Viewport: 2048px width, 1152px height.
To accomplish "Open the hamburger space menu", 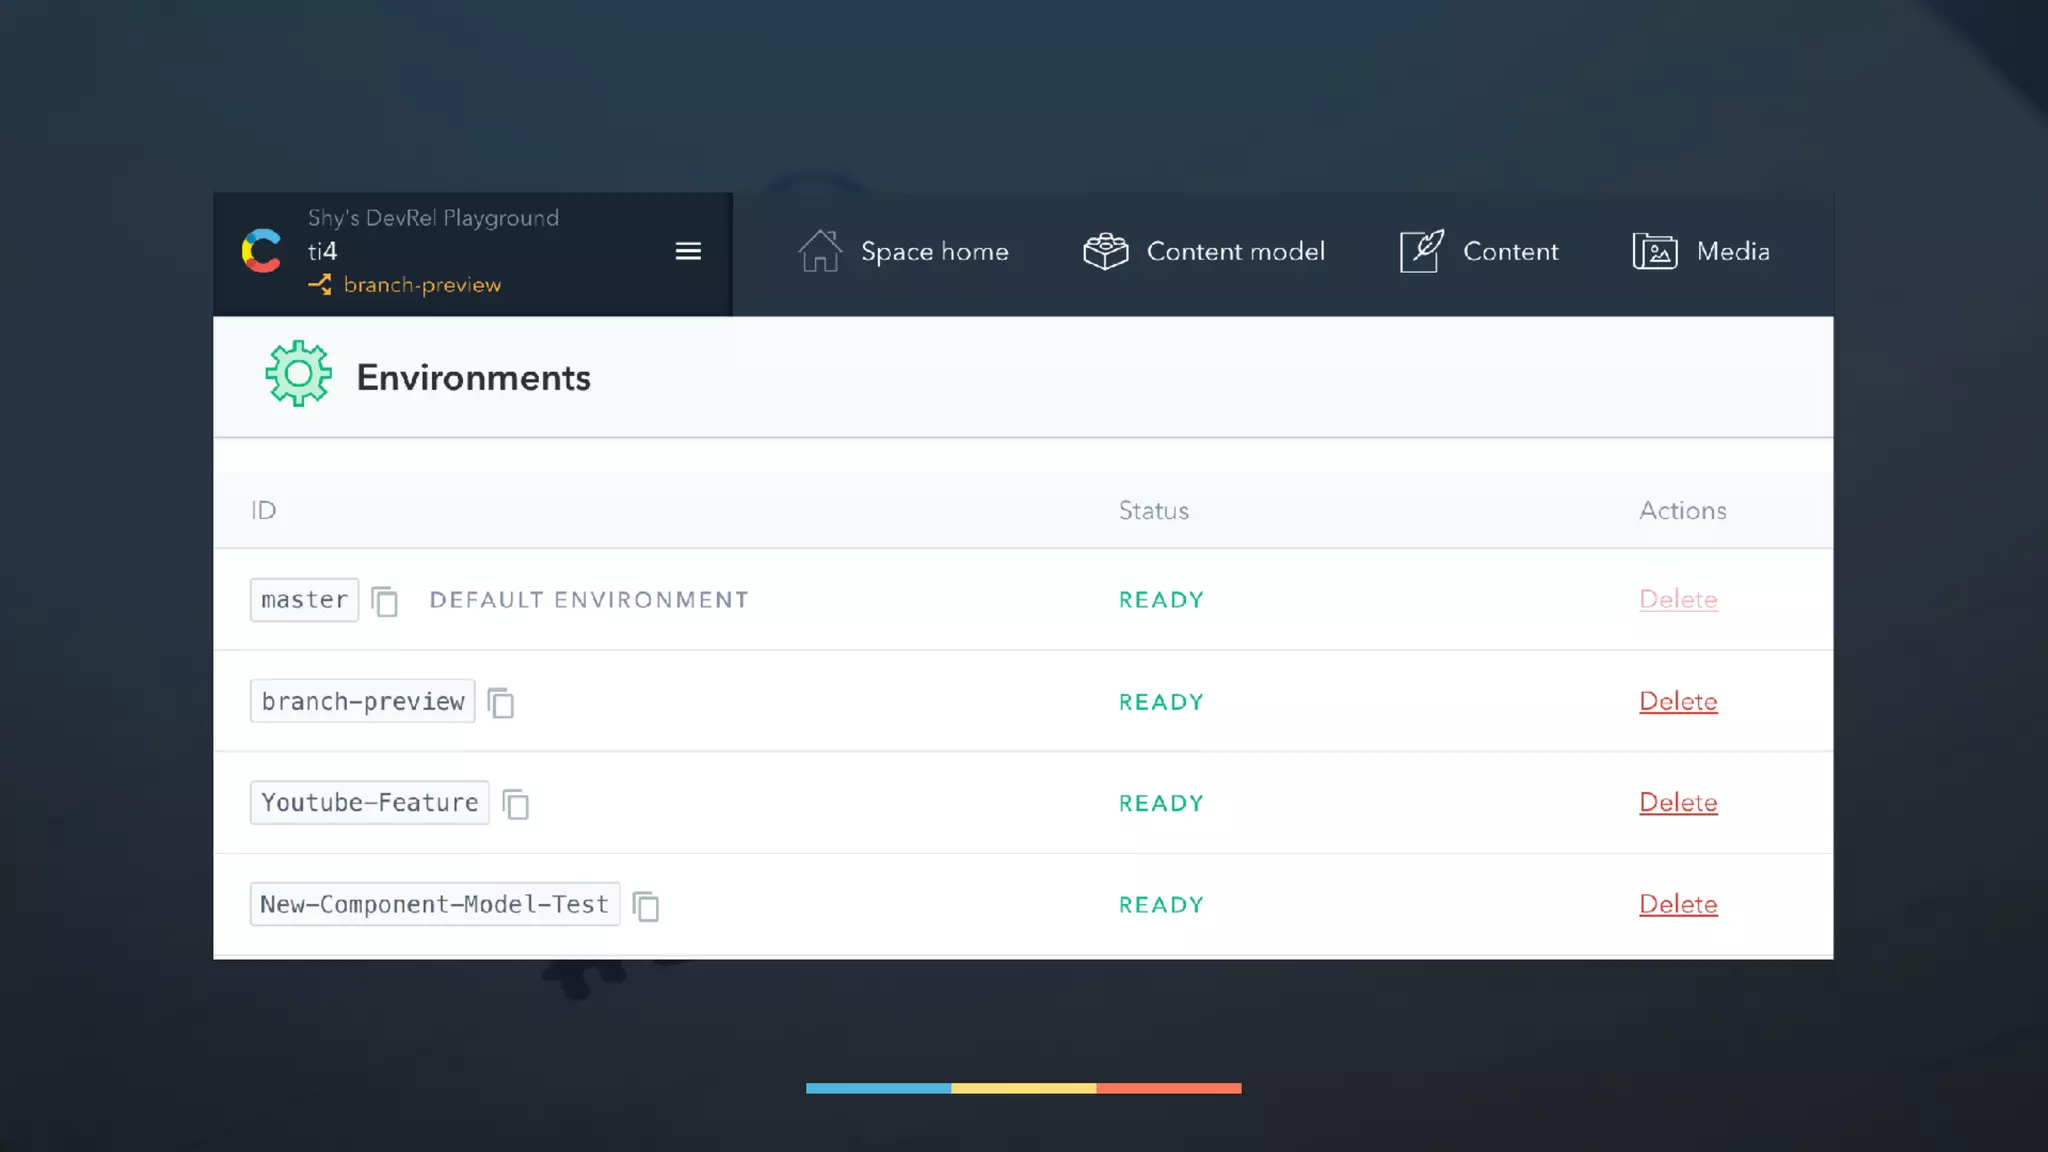I will click(688, 251).
